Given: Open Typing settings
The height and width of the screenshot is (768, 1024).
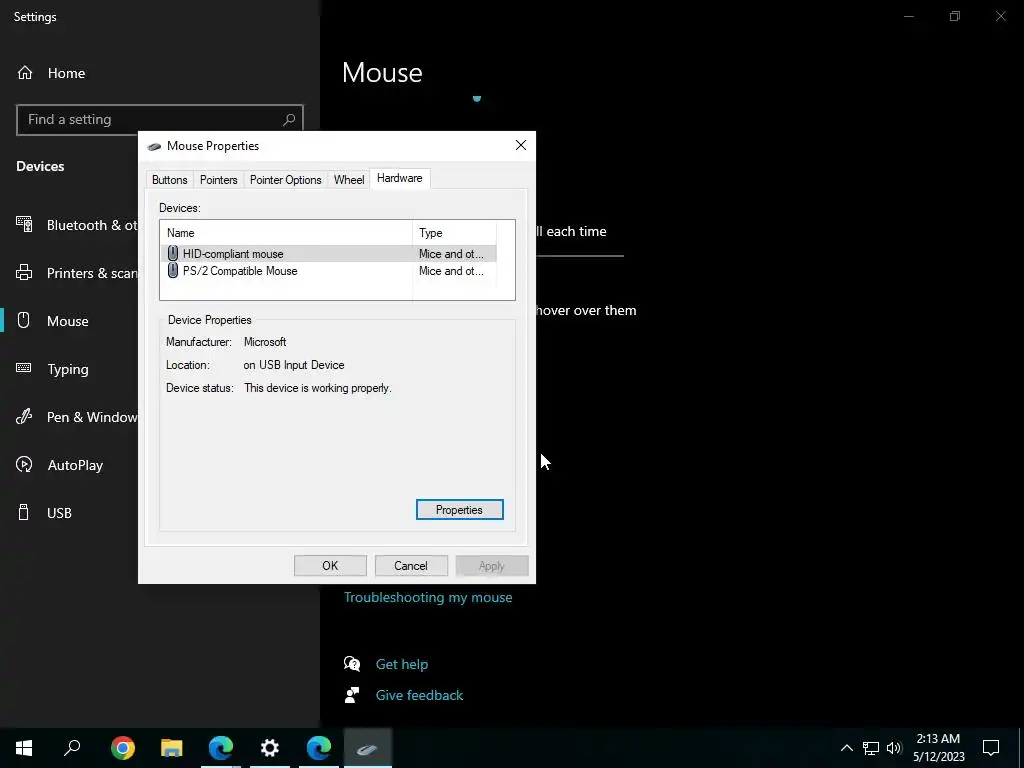Looking at the screenshot, I should pos(70,369).
